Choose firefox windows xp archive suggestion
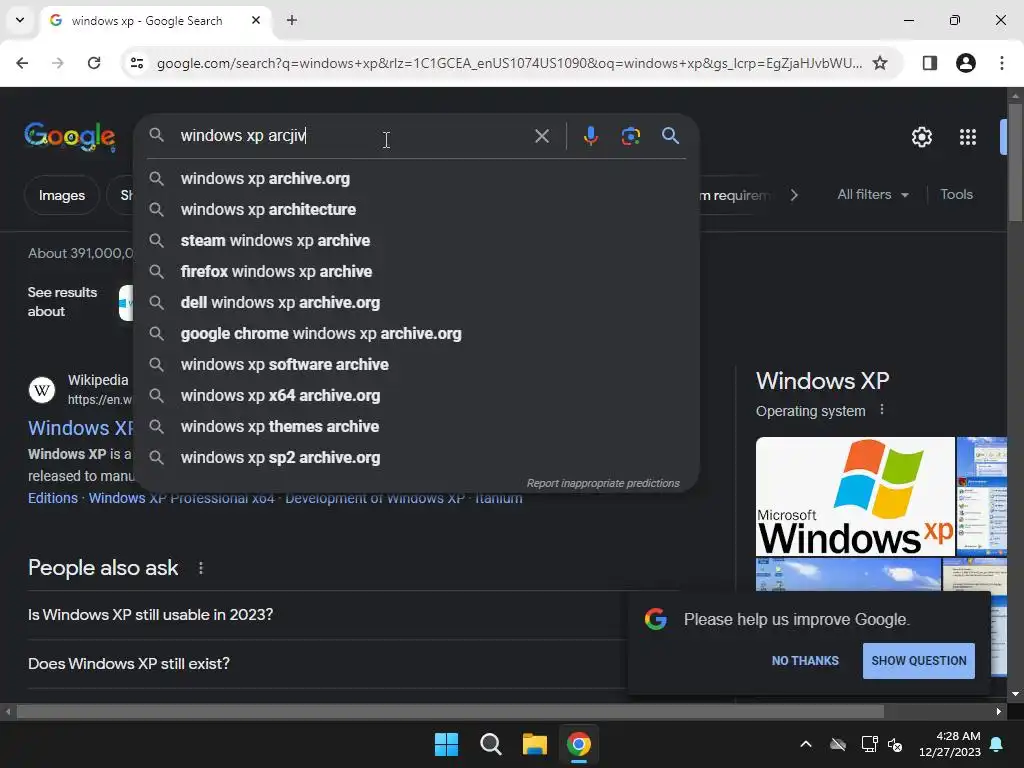 click(417, 272)
